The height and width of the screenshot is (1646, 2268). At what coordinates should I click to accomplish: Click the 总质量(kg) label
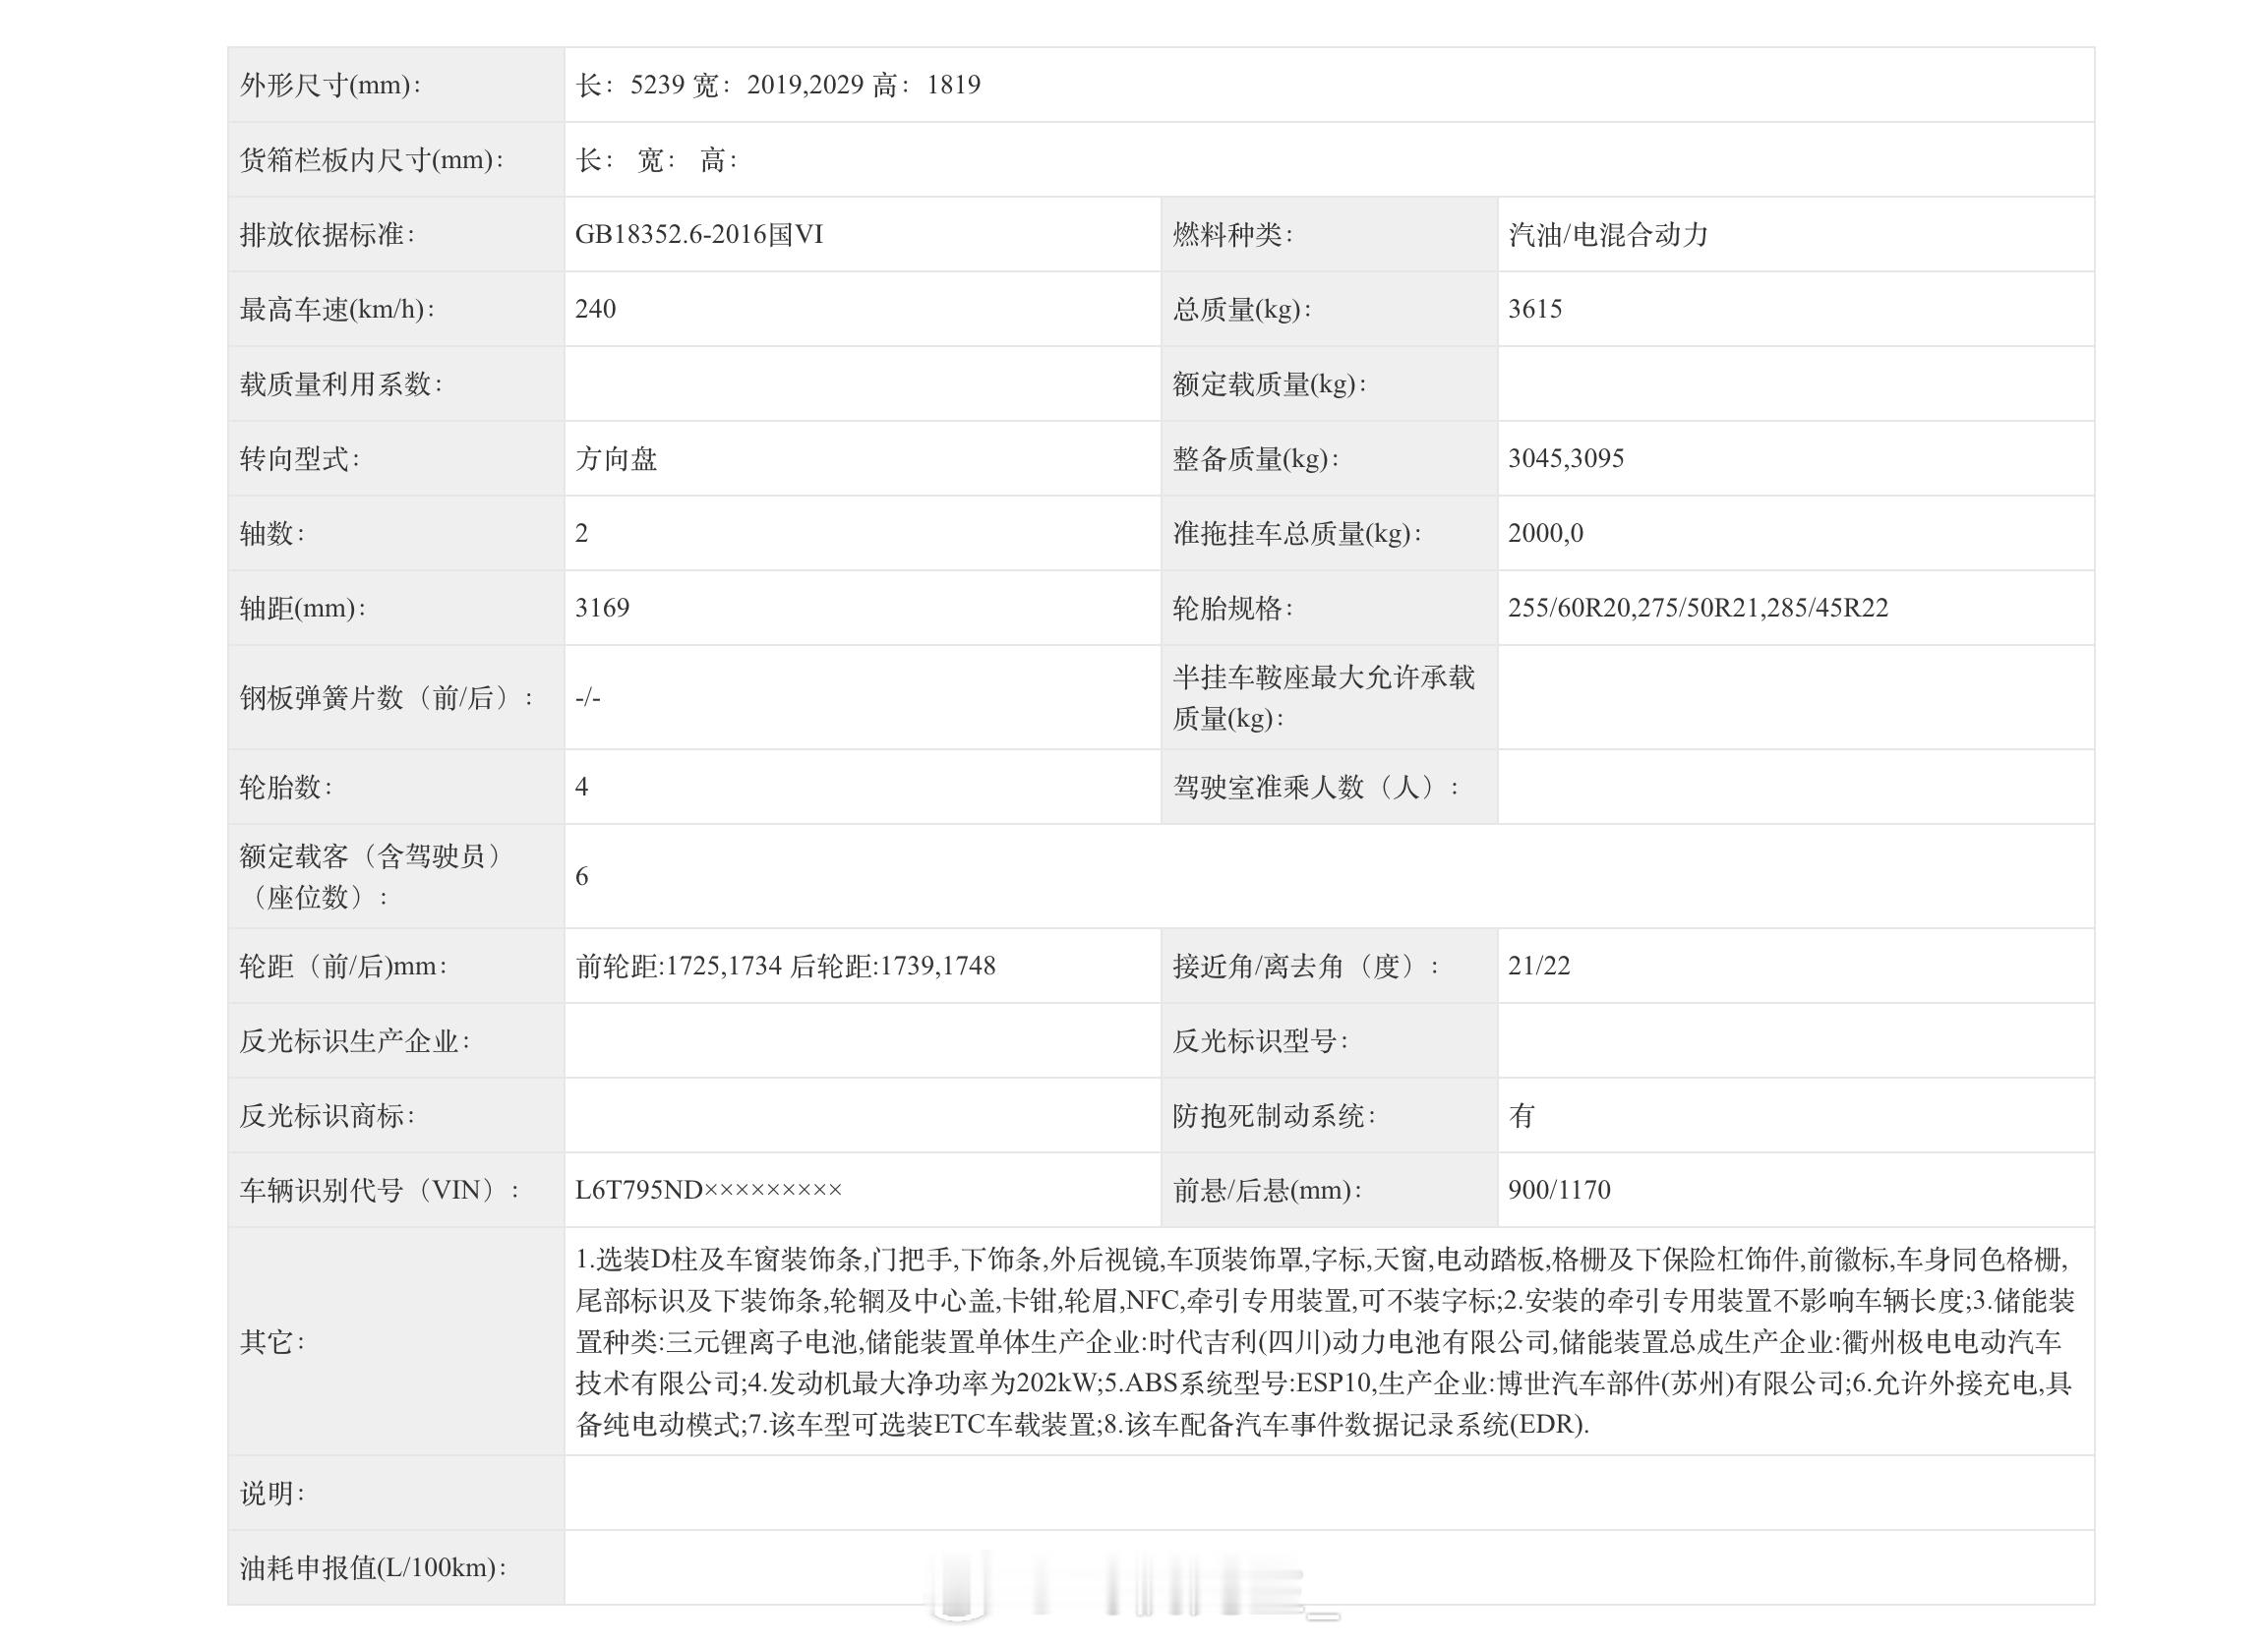(x=1241, y=310)
